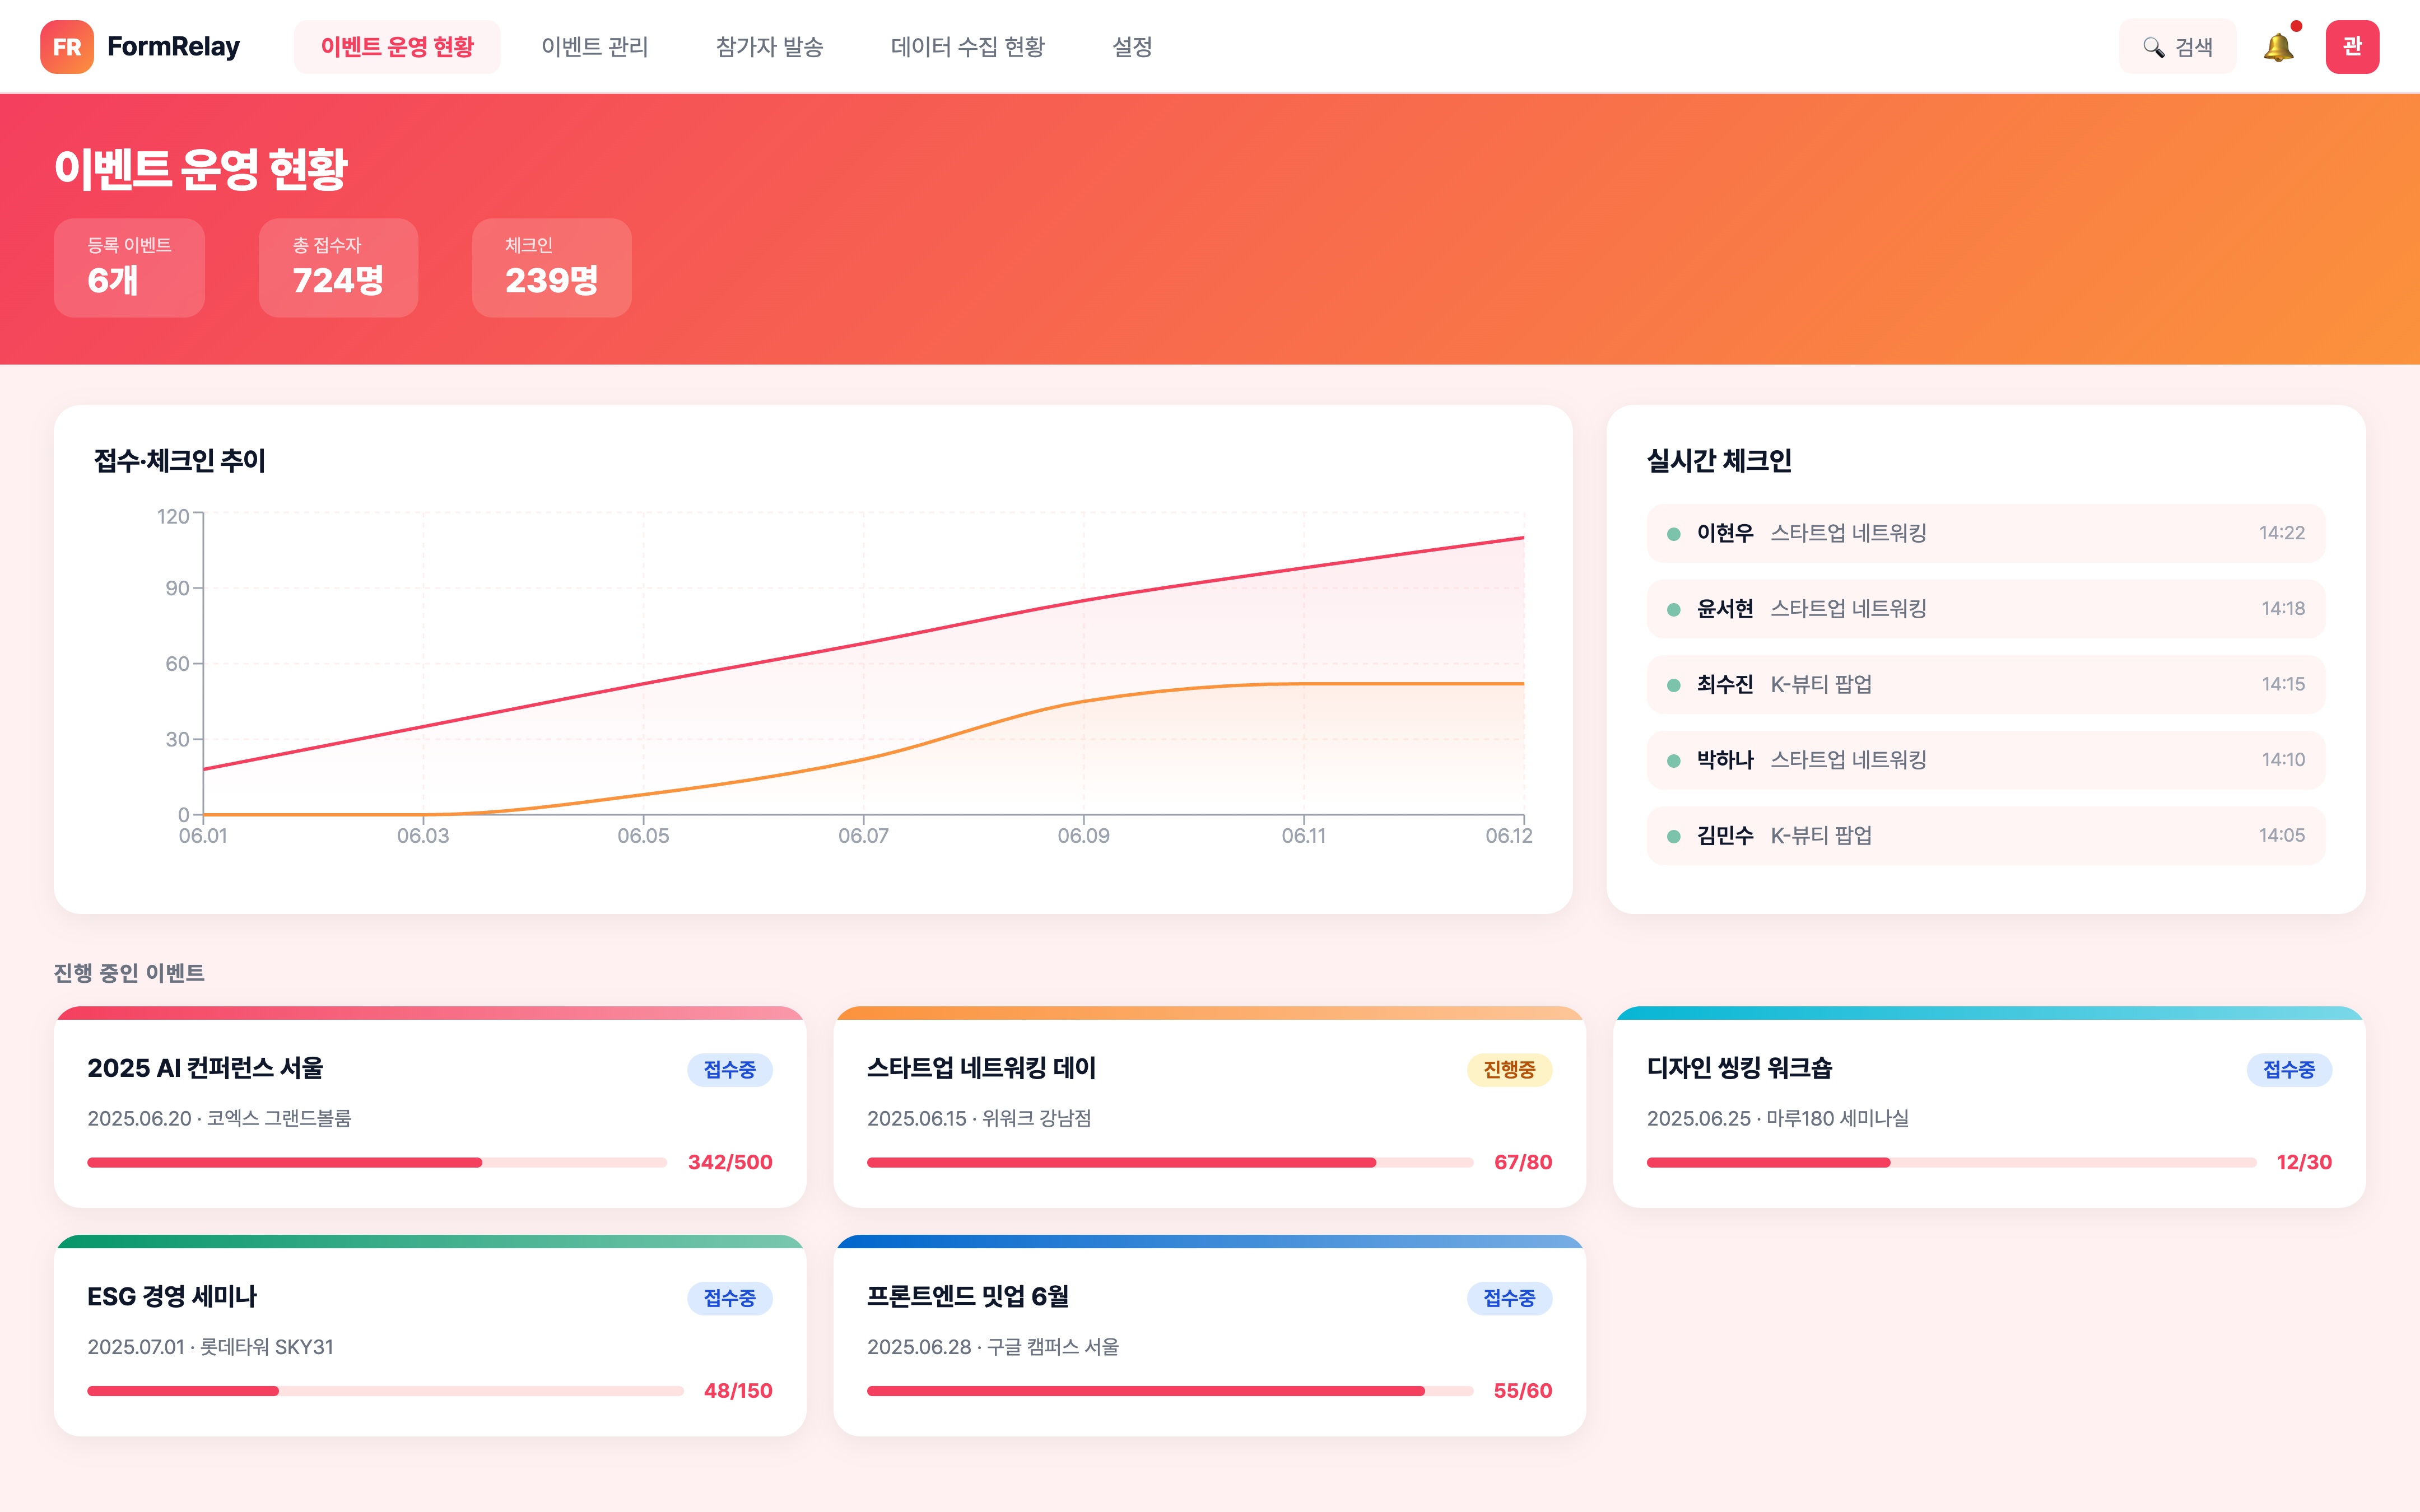Open 참가자 발송 tab

pos(769,47)
